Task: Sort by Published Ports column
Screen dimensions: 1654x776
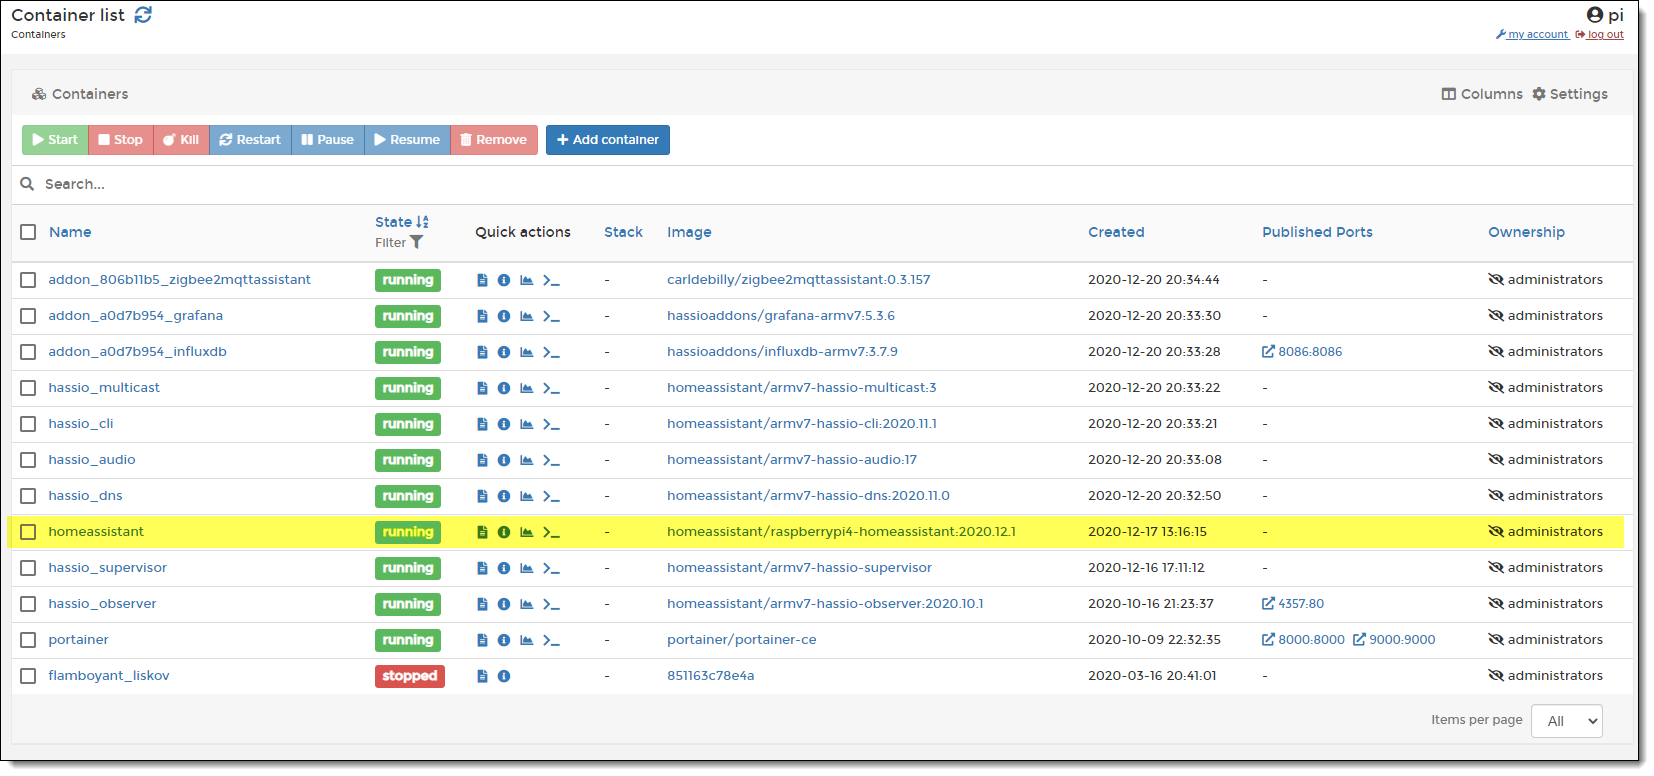Action: click(x=1317, y=232)
